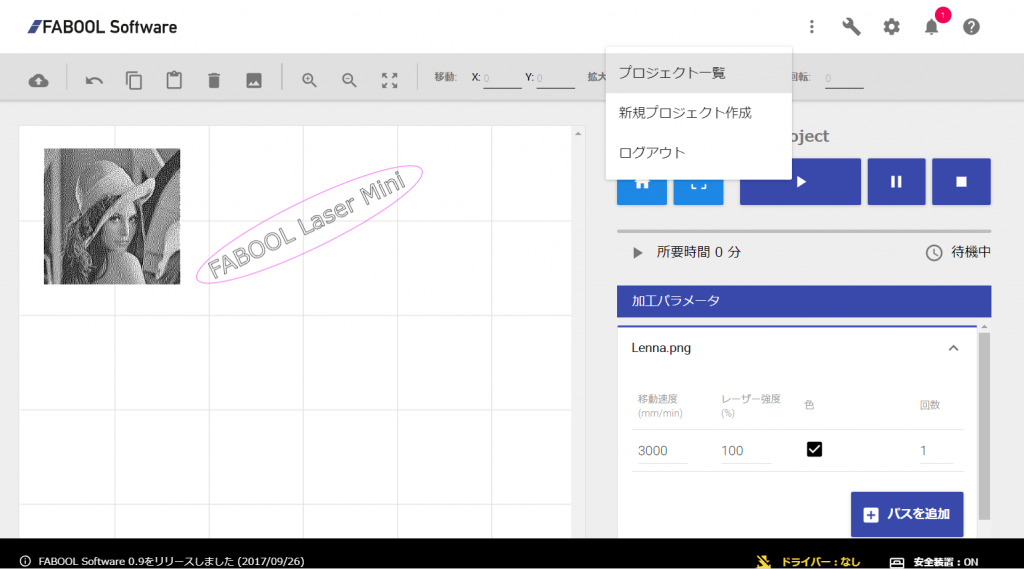This screenshot has width=1024, height=569.
Task: Delete the selected object with trash icon
Action: (x=214, y=80)
